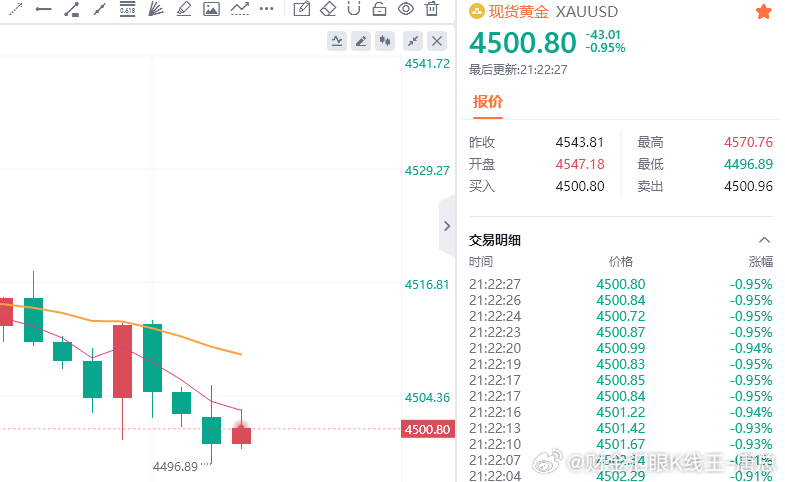Select the fan lines tool
Image resolution: width=785 pixels, height=482 pixels.
(x=156, y=9)
